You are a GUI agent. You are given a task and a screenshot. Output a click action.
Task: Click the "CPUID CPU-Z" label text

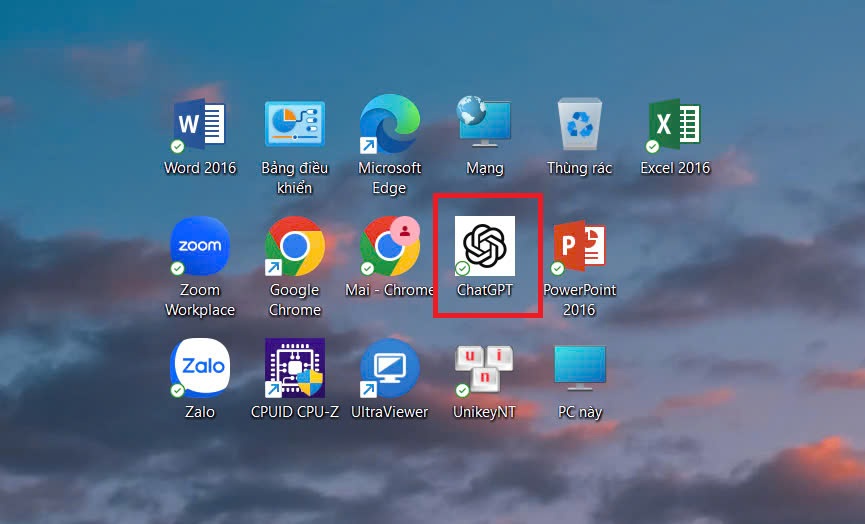[x=295, y=412]
